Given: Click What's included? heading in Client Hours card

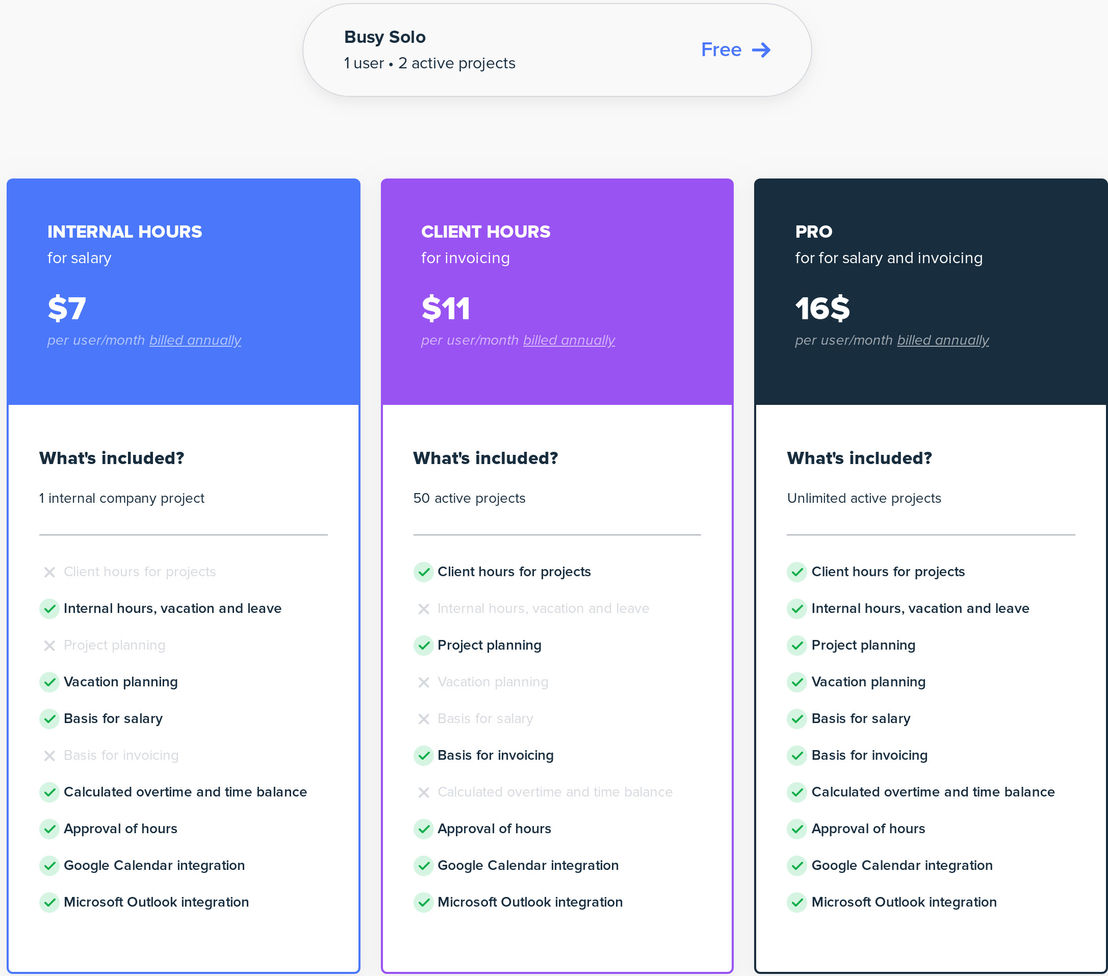Looking at the screenshot, I should [485, 458].
